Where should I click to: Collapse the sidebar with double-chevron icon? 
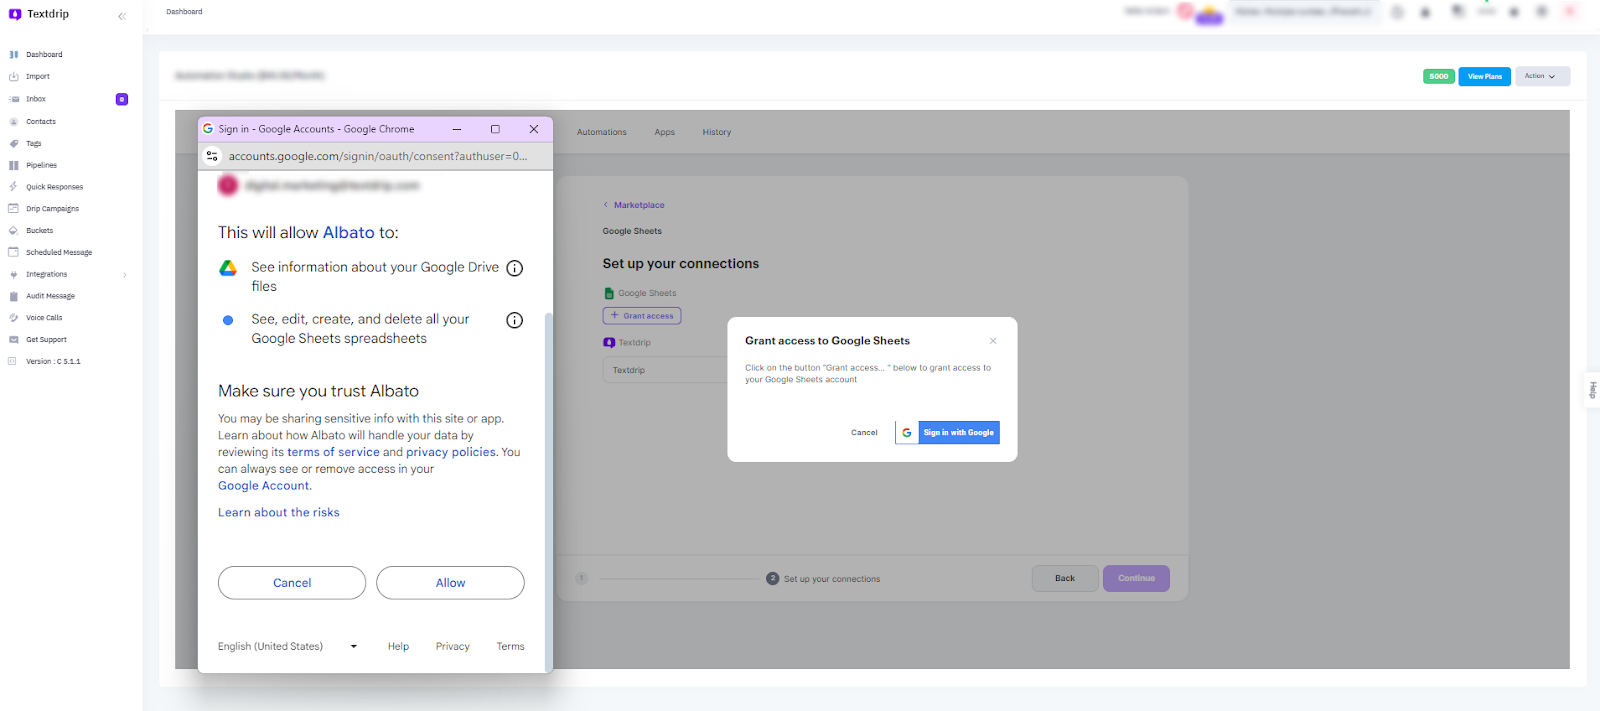pos(122,16)
